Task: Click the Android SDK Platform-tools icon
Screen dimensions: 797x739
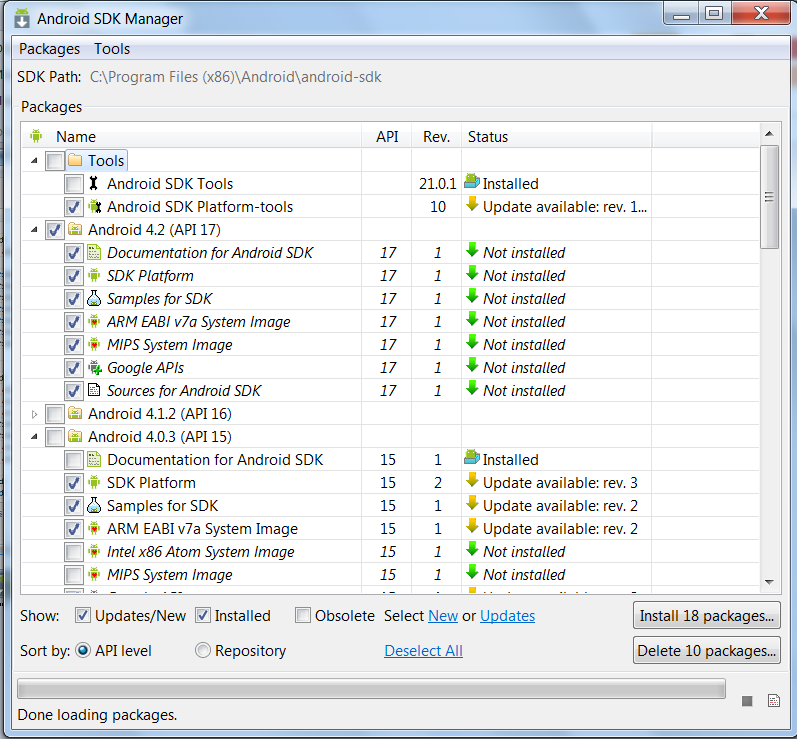Action: point(94,206)
